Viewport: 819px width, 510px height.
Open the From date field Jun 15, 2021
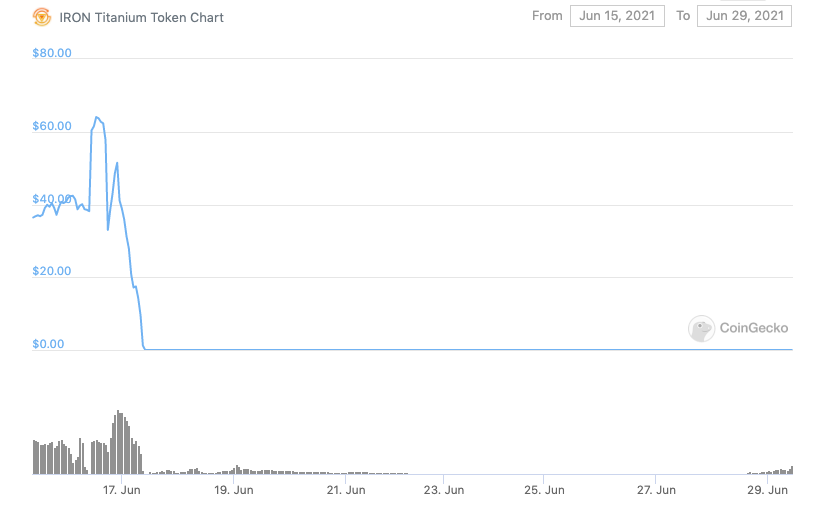(x=617, y=16)
